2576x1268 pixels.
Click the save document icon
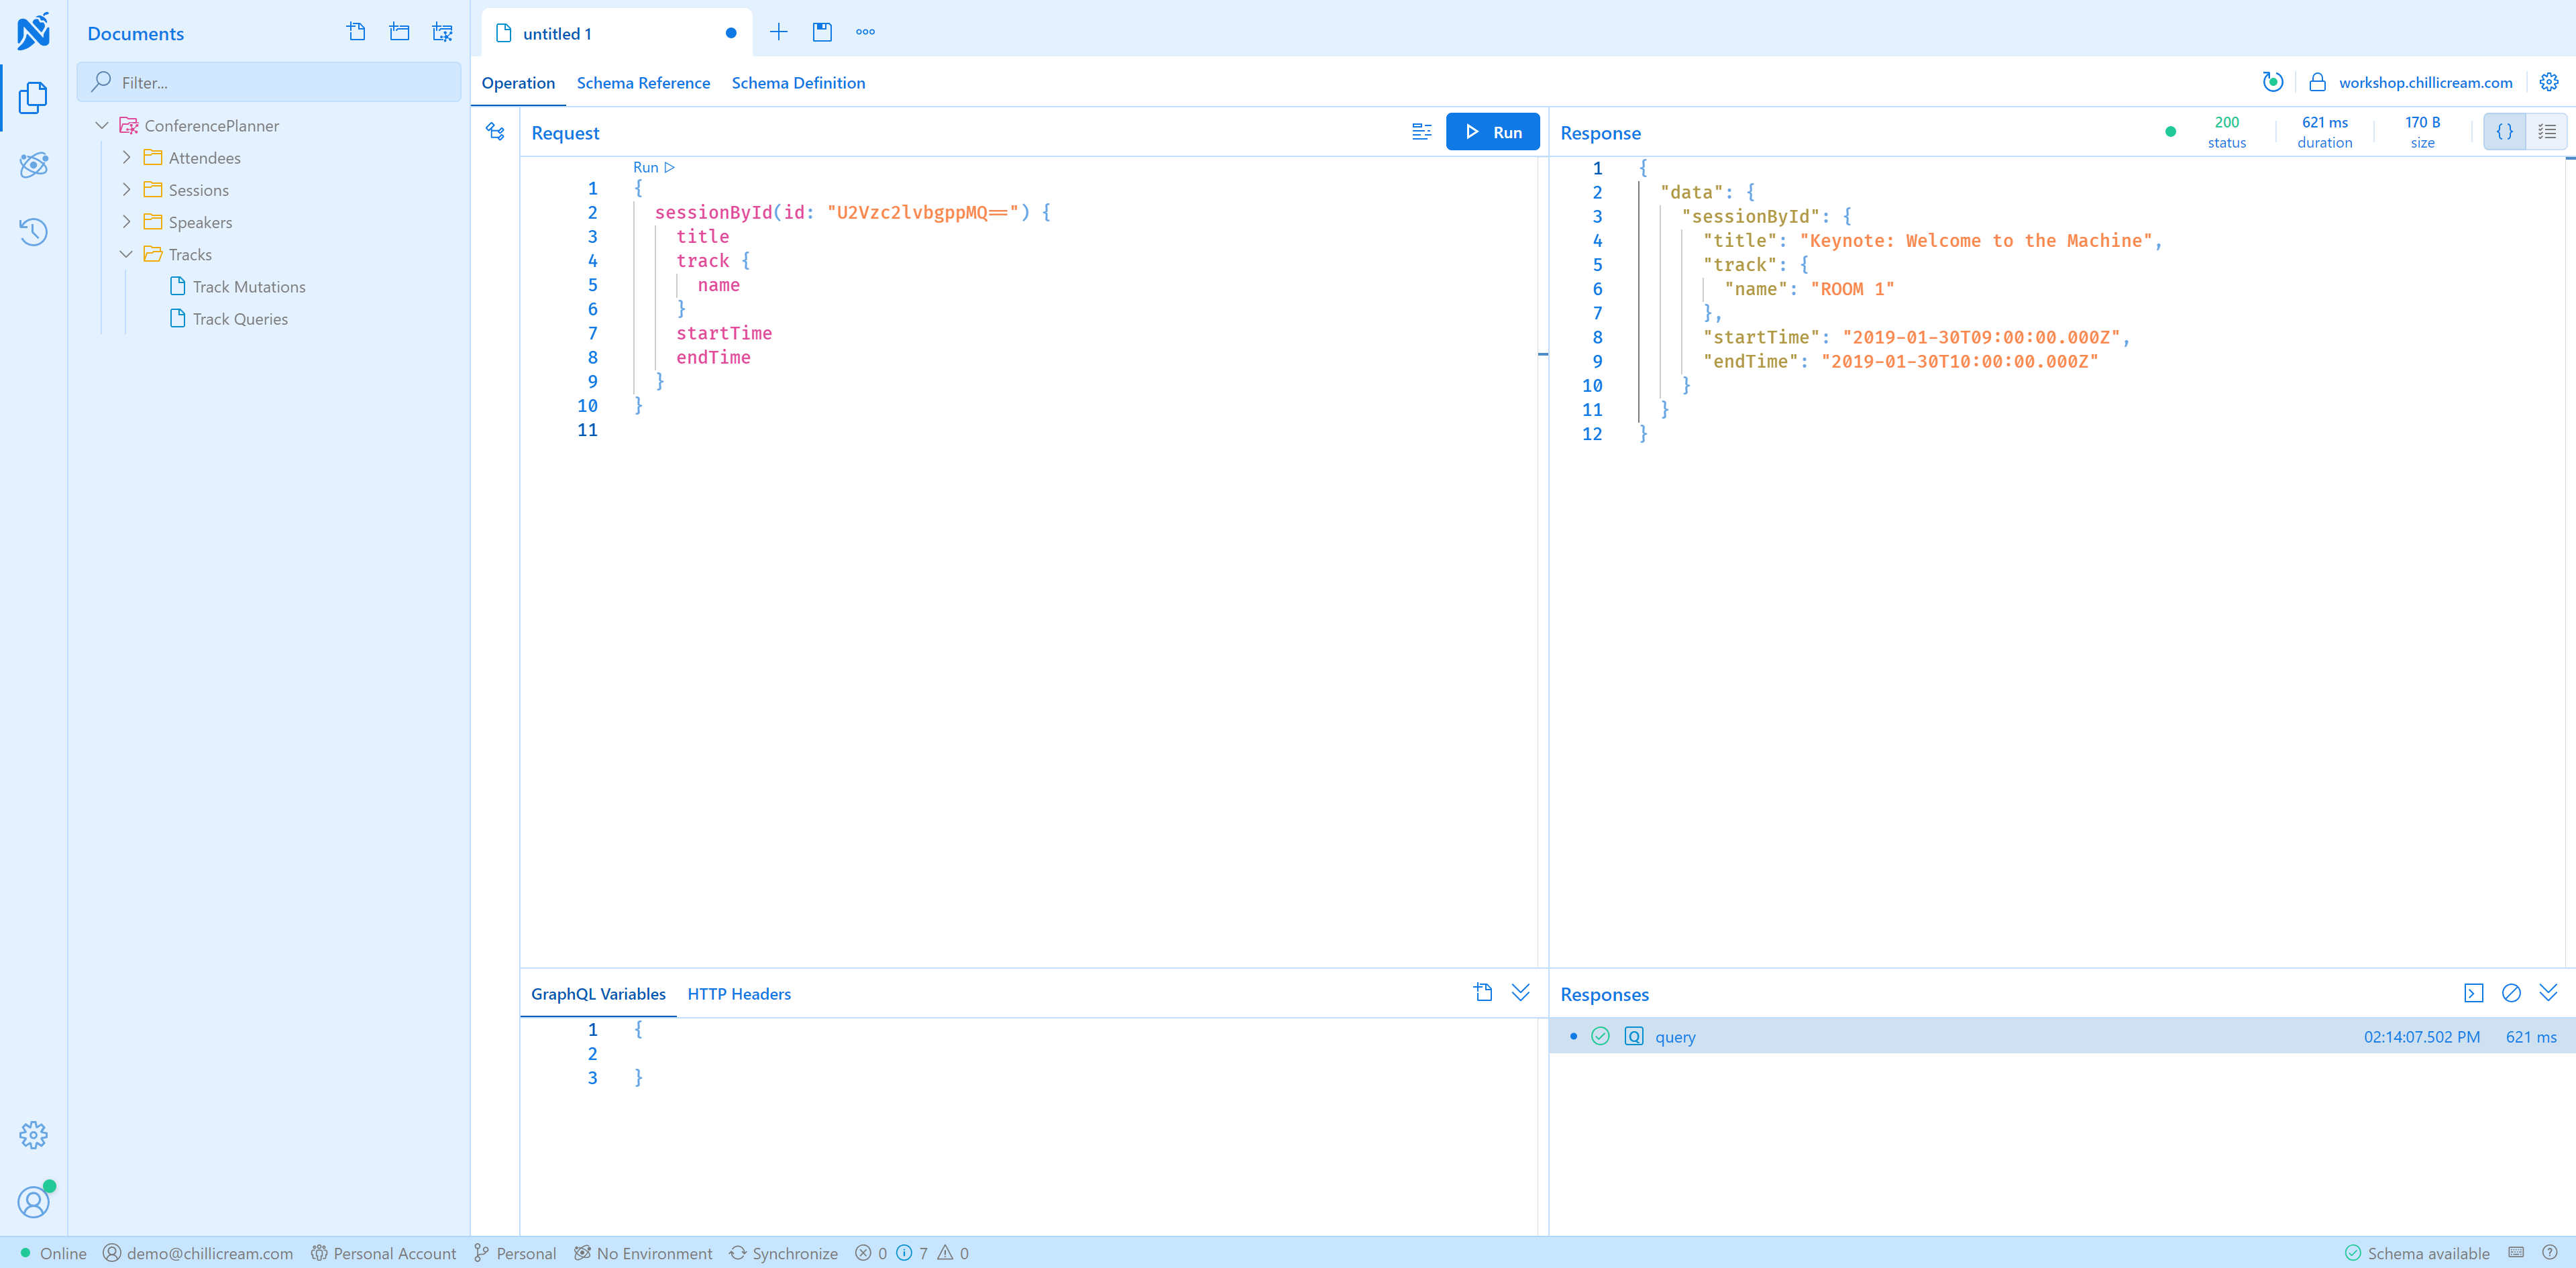[x=822, y=32]
